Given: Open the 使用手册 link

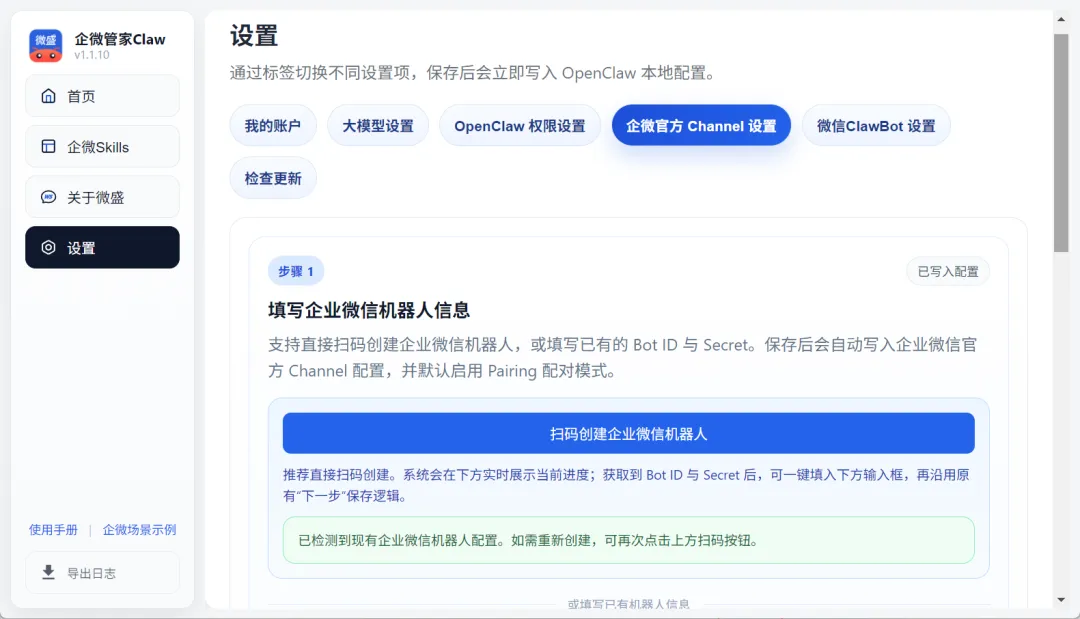Looking at the screenshot, I should [53, 529].
